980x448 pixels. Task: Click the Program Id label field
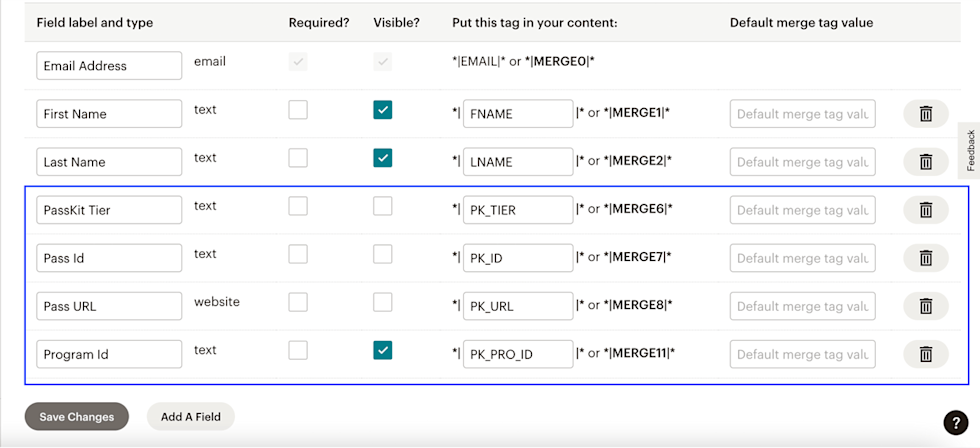(x=109, y=354)
